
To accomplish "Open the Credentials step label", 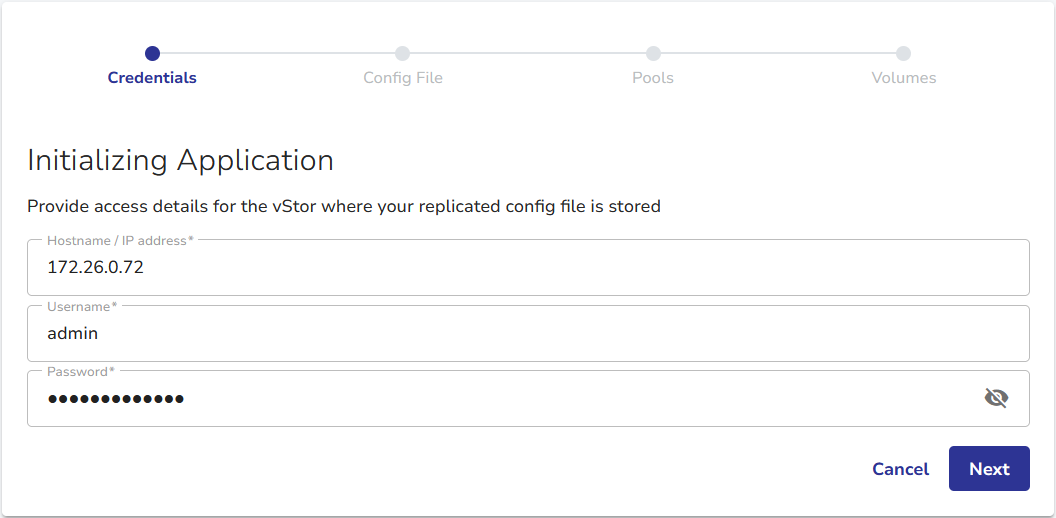I will click(152, 78).
